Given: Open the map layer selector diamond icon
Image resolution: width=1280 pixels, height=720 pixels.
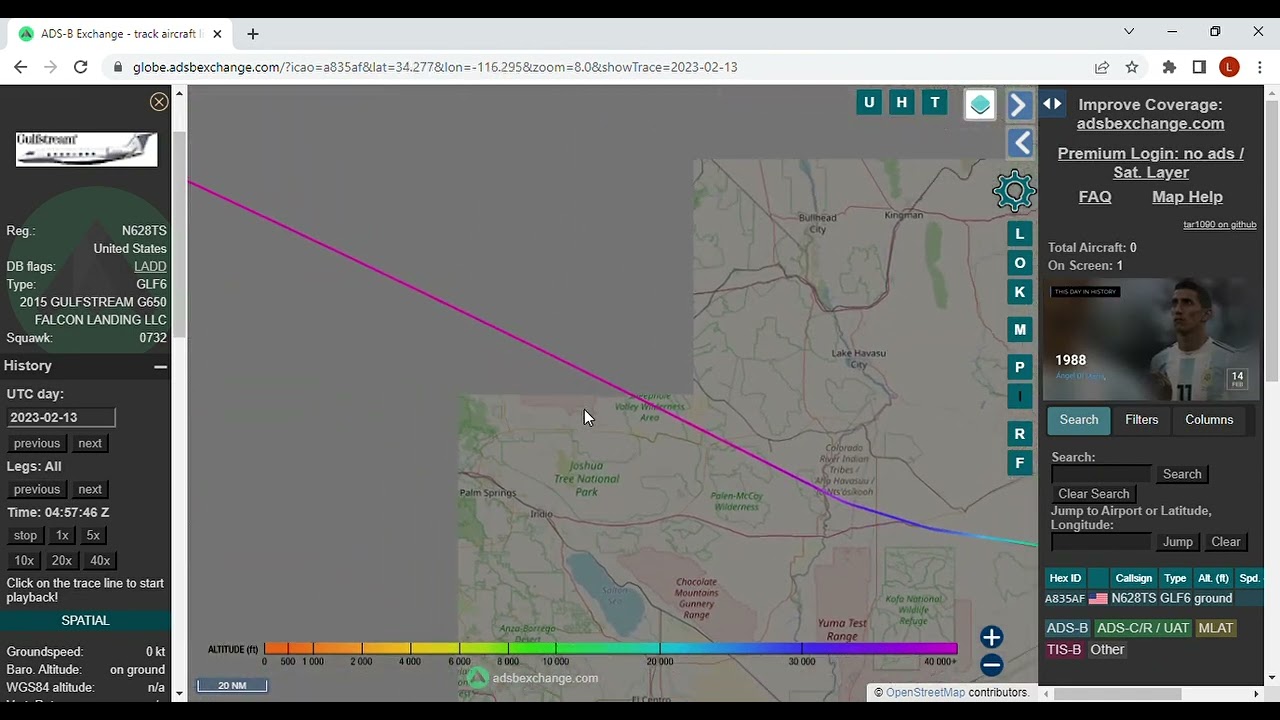Looking at the screenshot, I should tap(980, 104).
